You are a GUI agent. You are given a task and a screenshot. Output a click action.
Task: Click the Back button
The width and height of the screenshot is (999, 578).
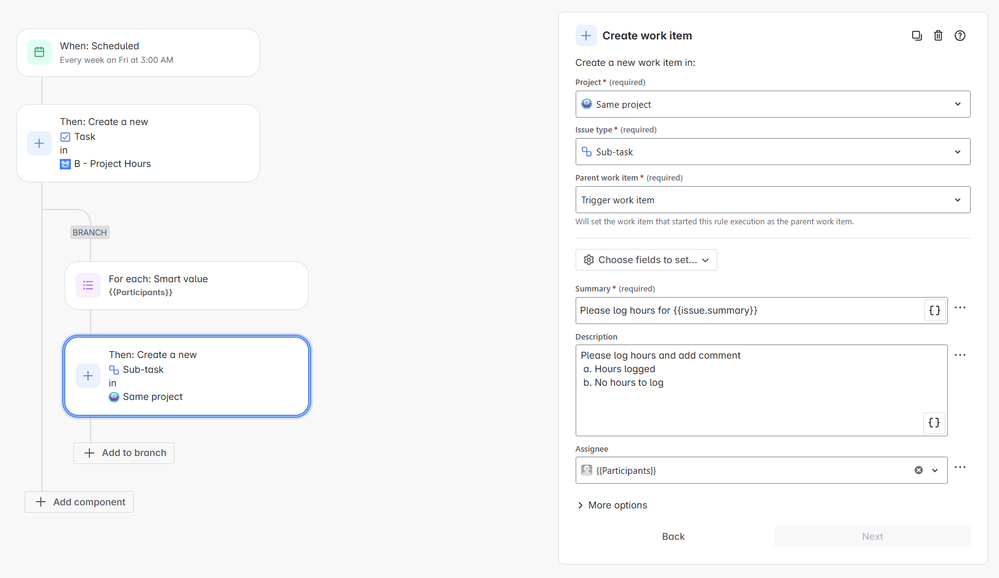(x=673, y=536)
